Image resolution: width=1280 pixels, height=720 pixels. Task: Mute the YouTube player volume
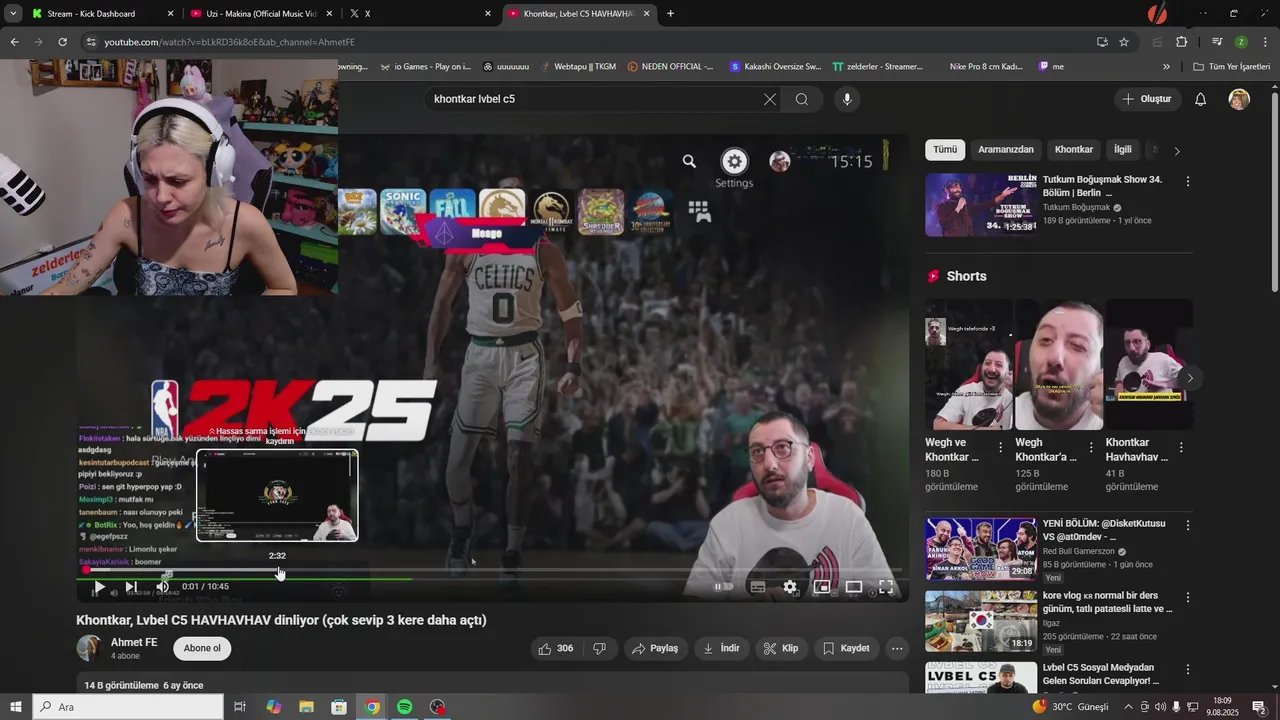tap(162, 587)
